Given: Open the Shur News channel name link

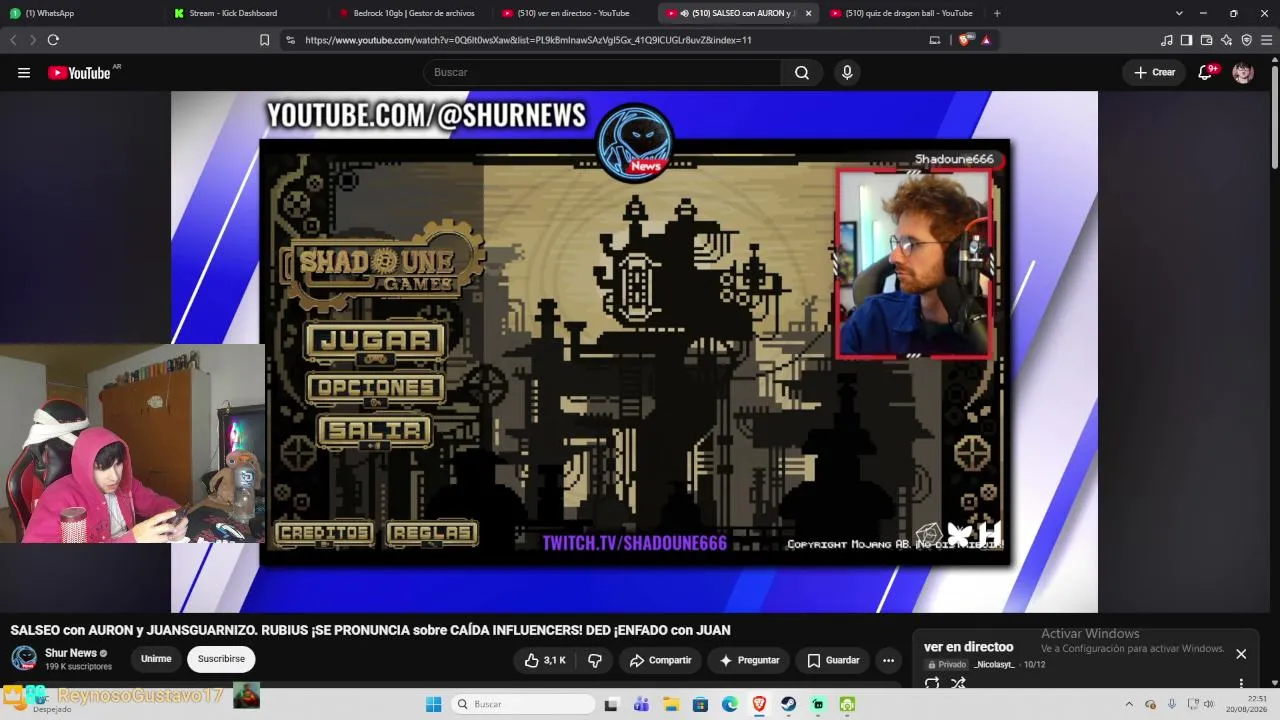Looking at the screenshot, I should [71, 653].
